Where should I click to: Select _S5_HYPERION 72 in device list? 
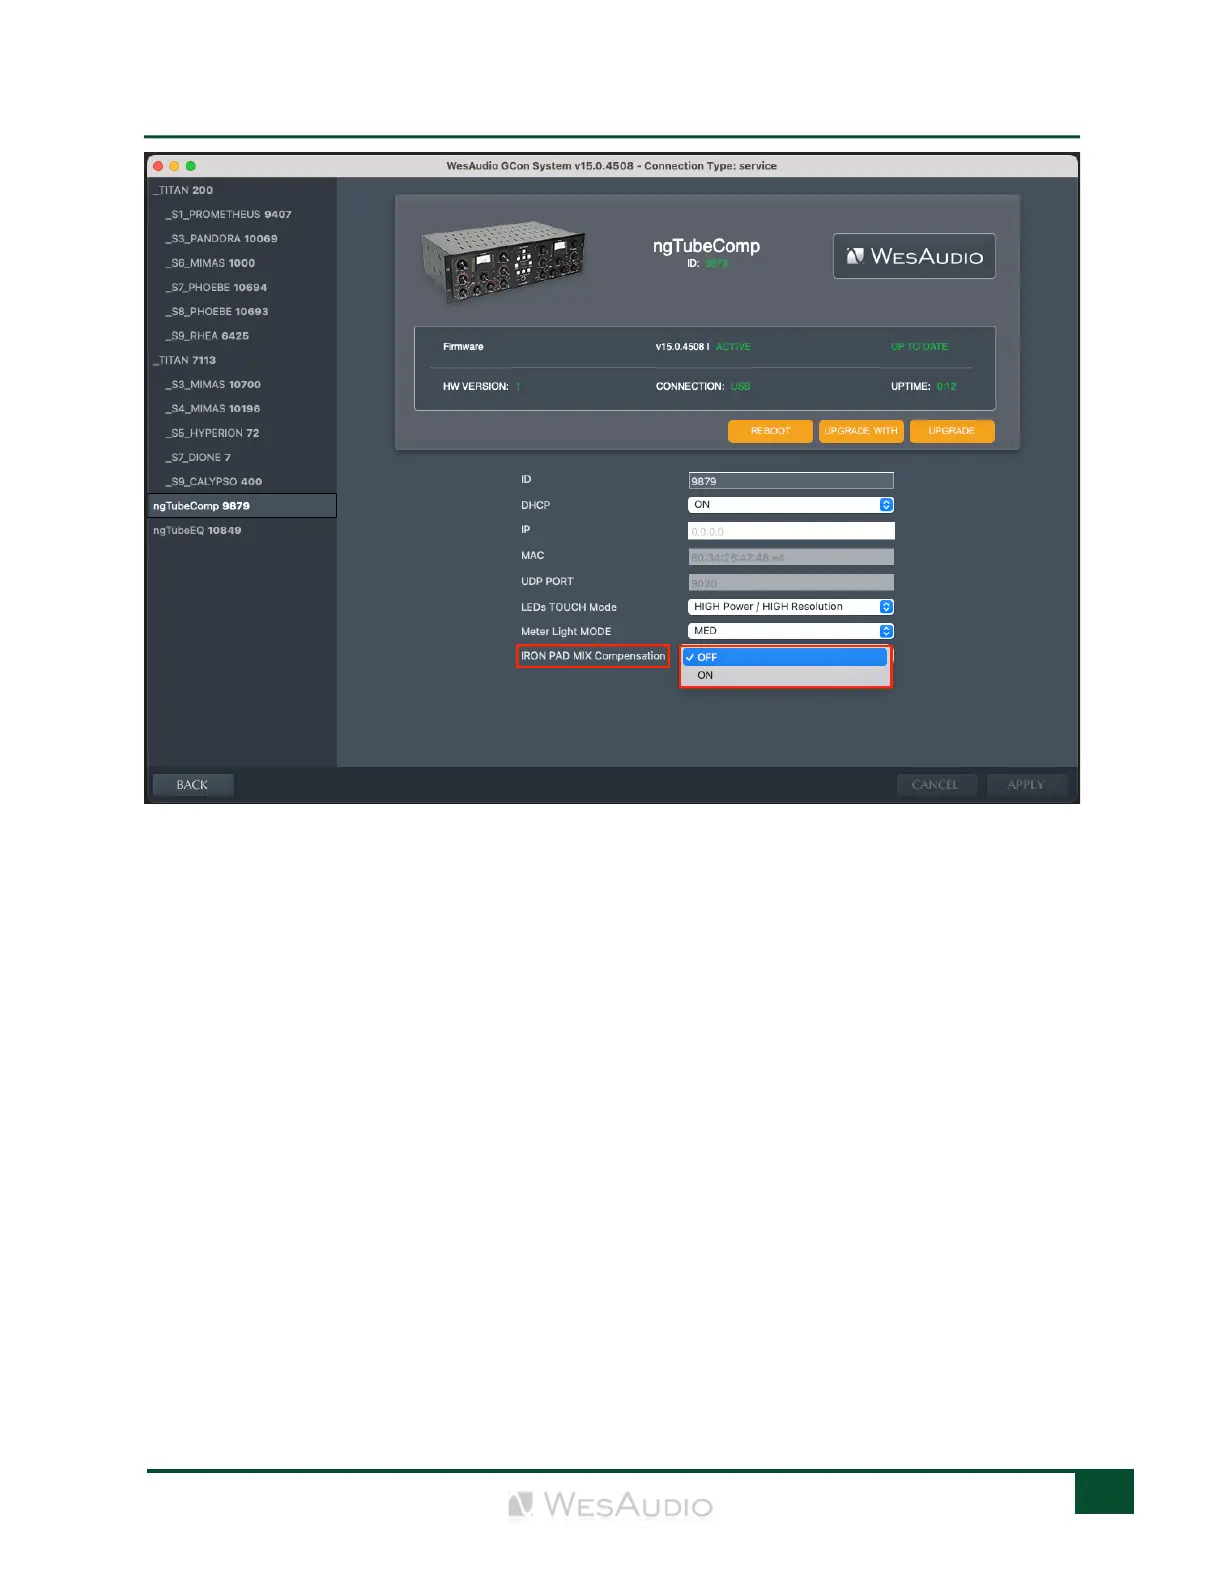pyautogui.click(x=215, y=433)
